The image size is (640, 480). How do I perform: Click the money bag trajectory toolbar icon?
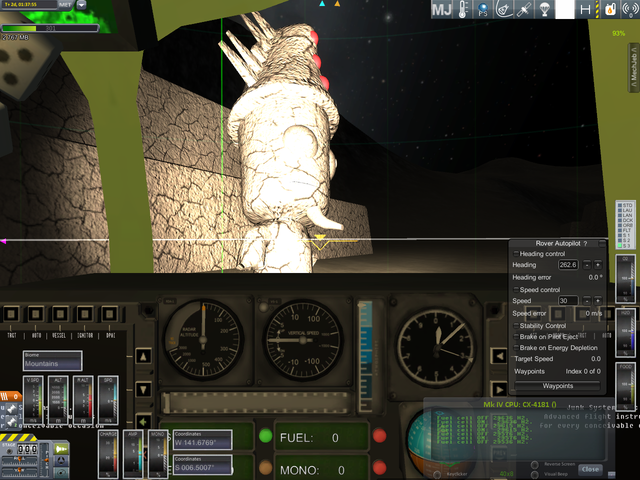tap(504, 9)
